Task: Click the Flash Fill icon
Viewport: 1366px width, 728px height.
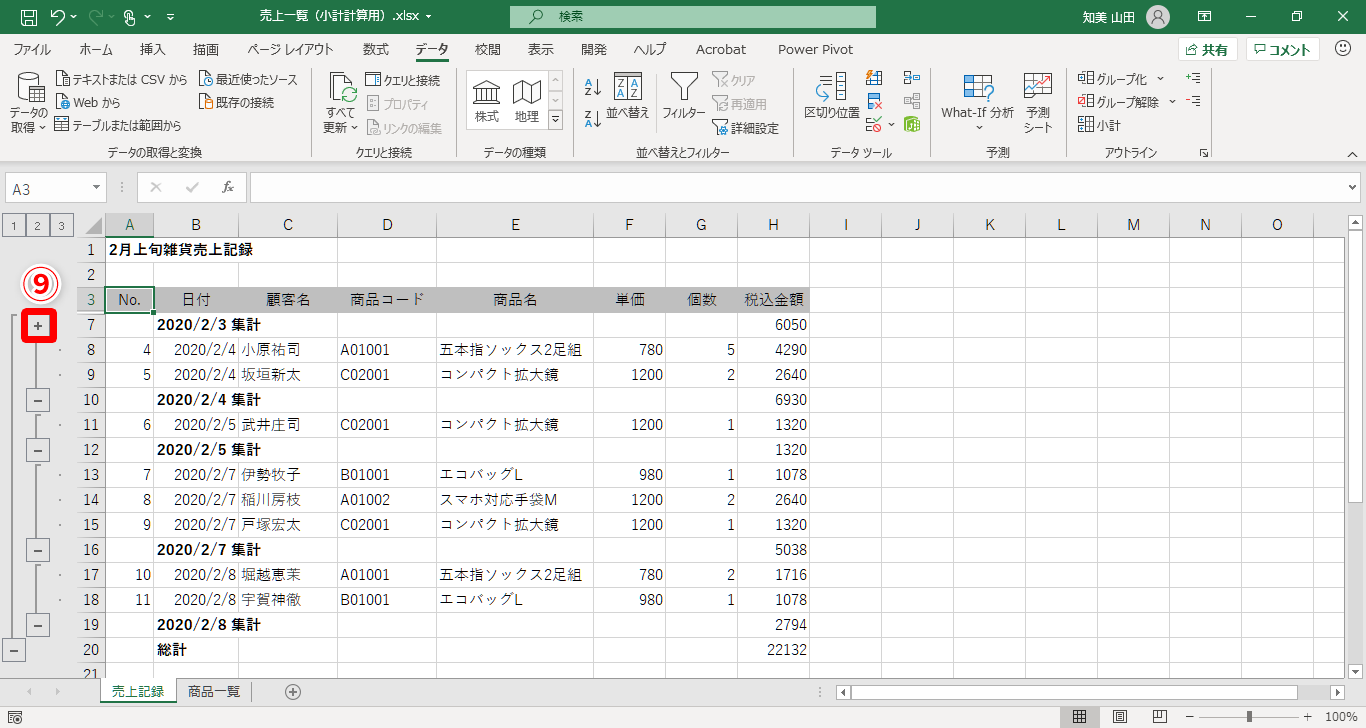Action: tap(874, 78)
